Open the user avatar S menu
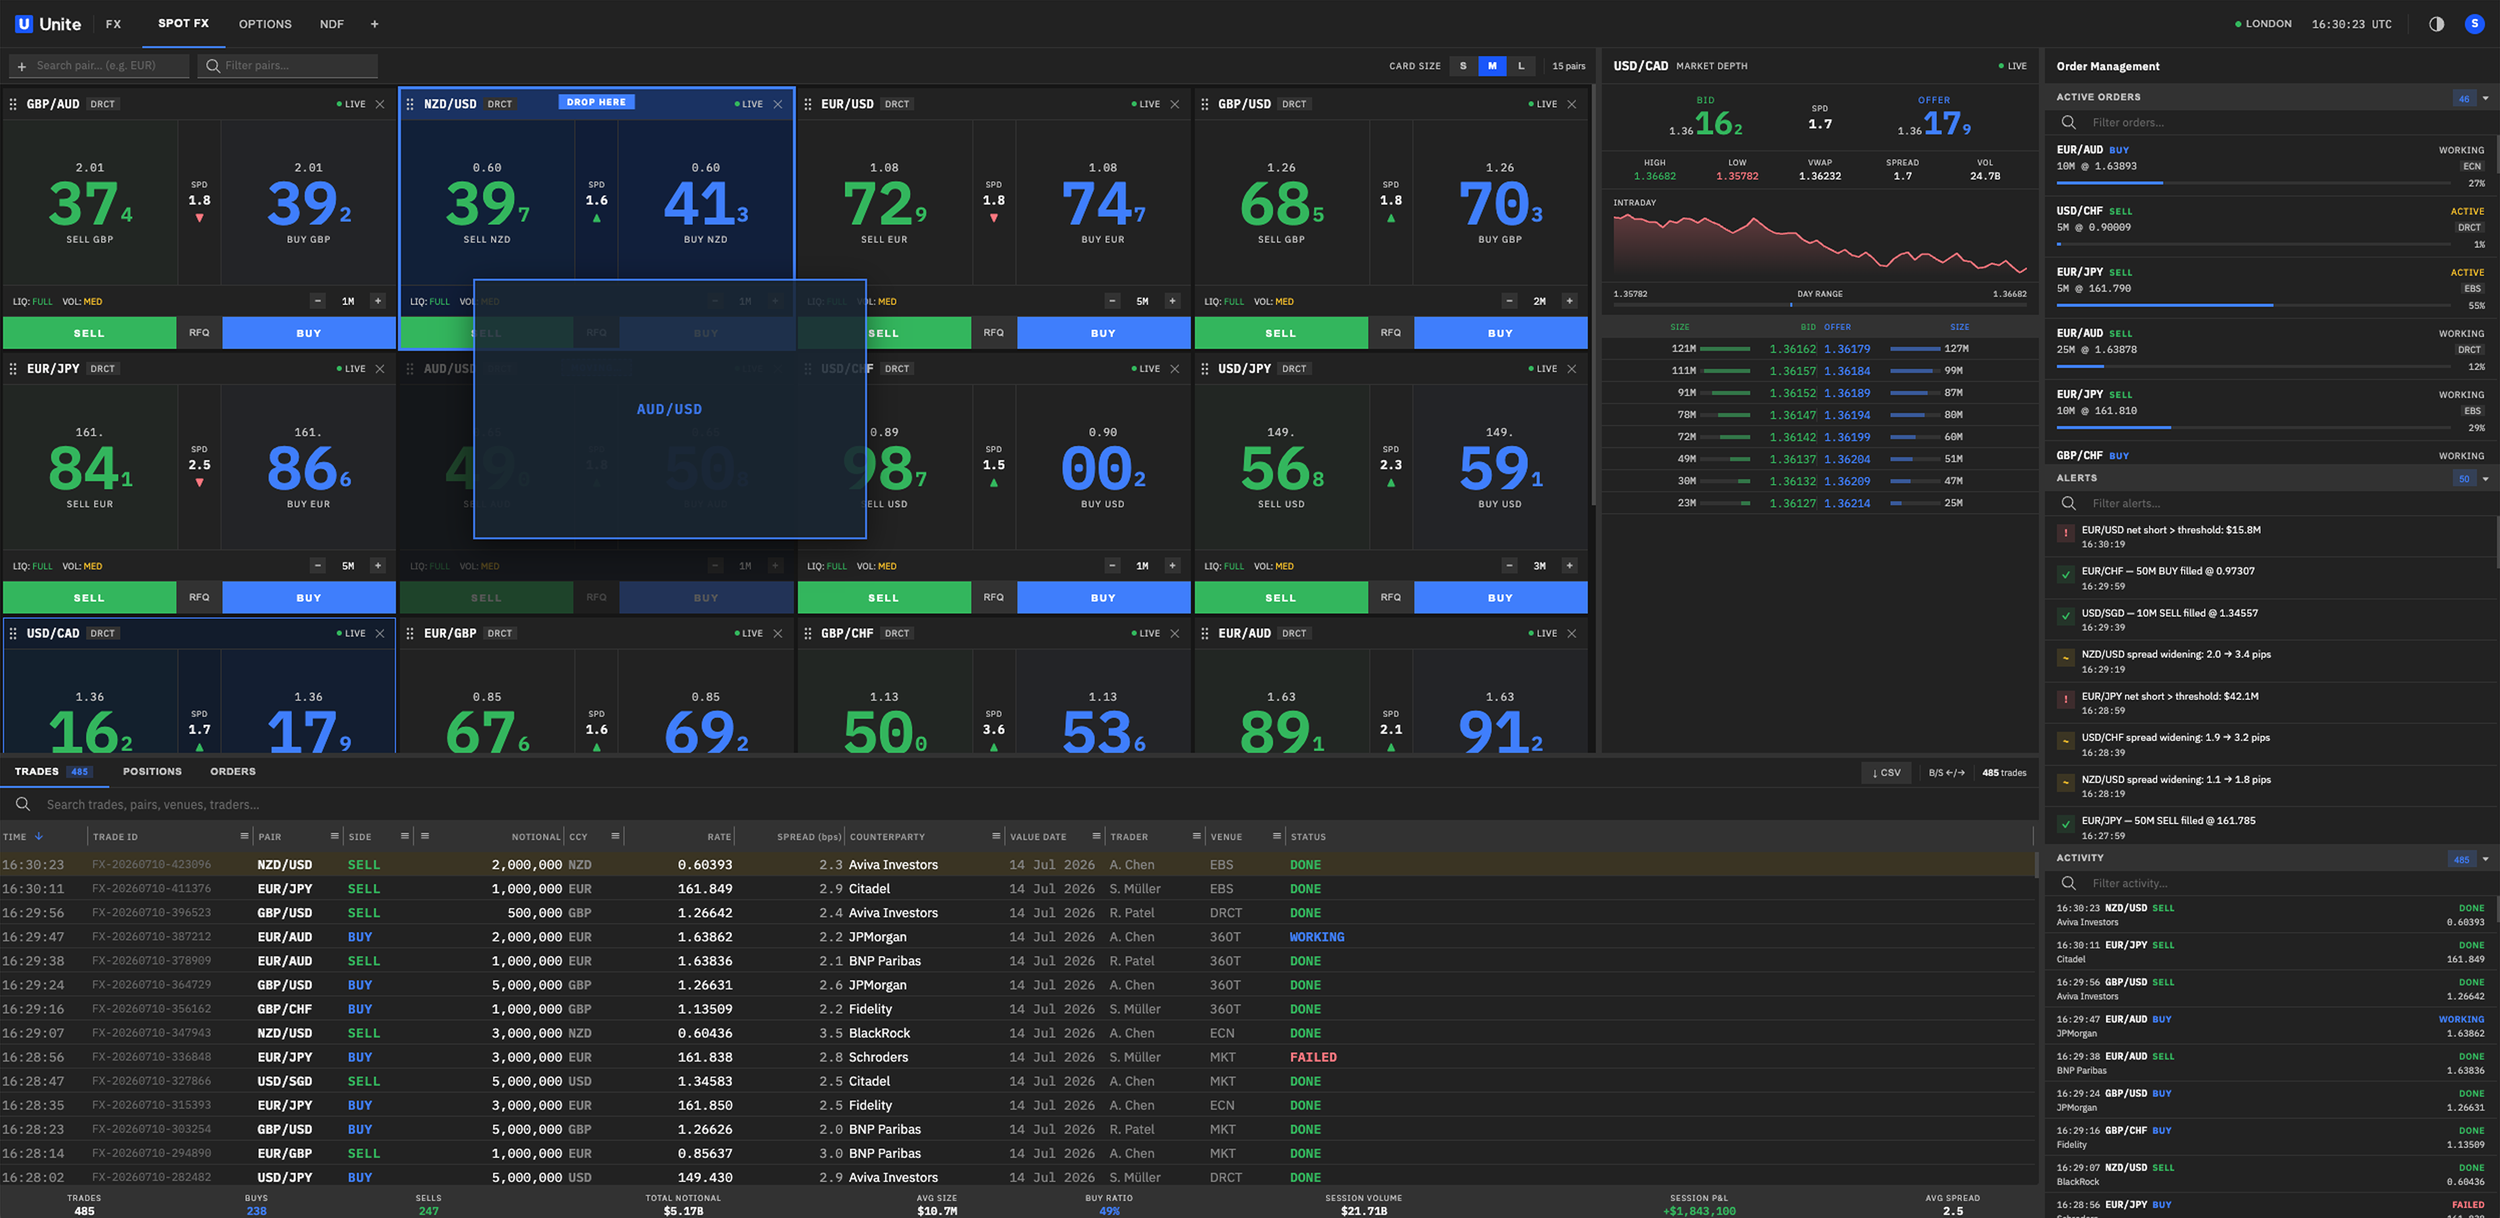 point(2474,24)
